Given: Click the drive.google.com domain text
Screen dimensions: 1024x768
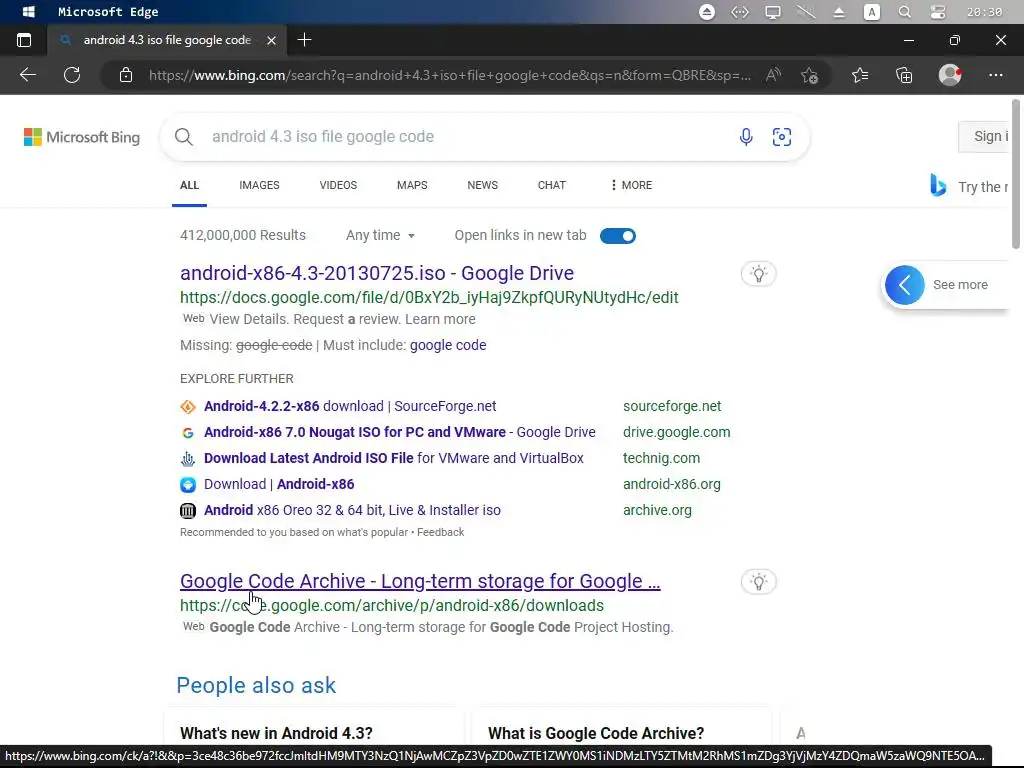Looking at the screenshot, I should (x=677, y=432).
